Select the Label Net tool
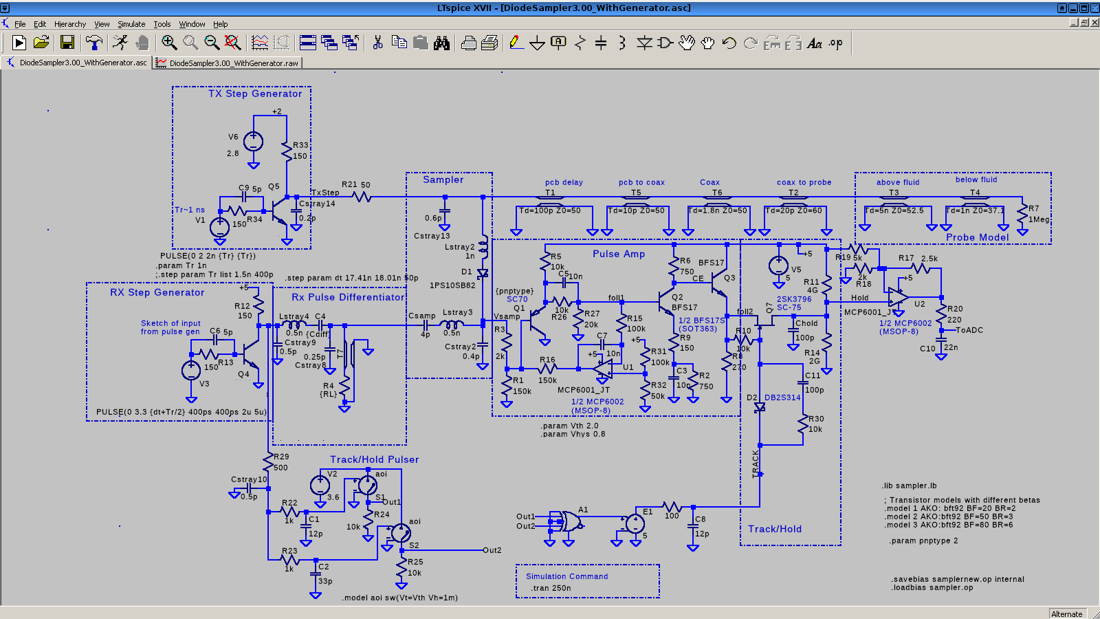 (558, 43)
